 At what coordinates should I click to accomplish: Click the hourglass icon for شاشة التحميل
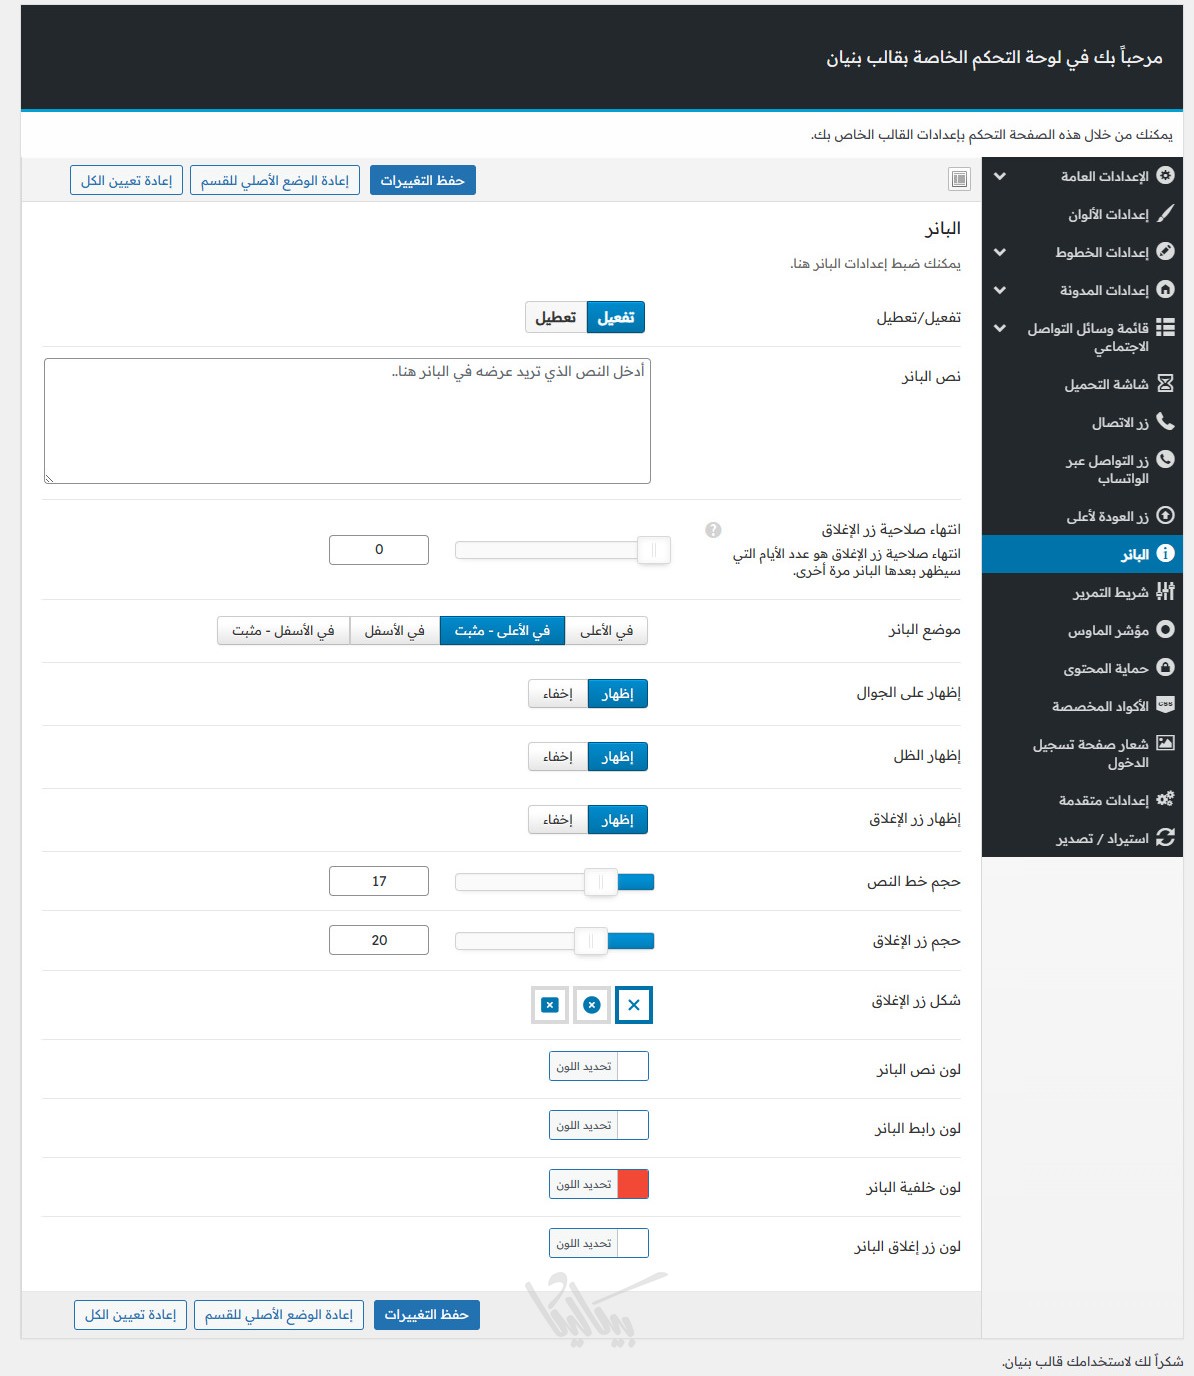[x=1165, y=384]
